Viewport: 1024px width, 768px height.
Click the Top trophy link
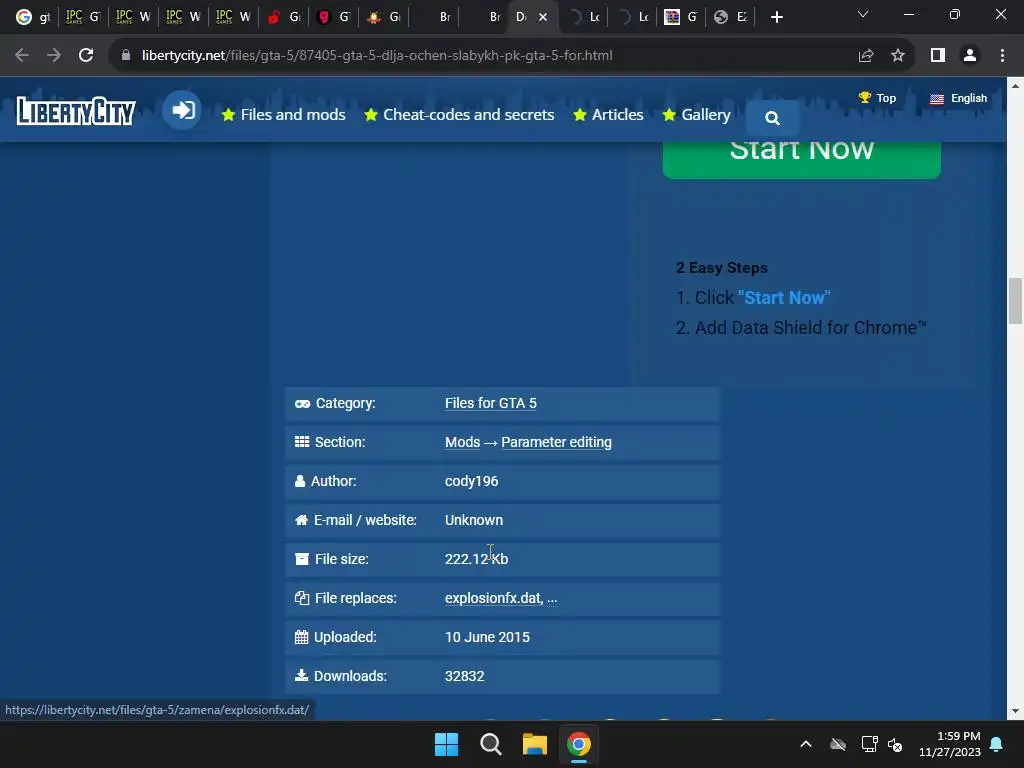(877, 98)
